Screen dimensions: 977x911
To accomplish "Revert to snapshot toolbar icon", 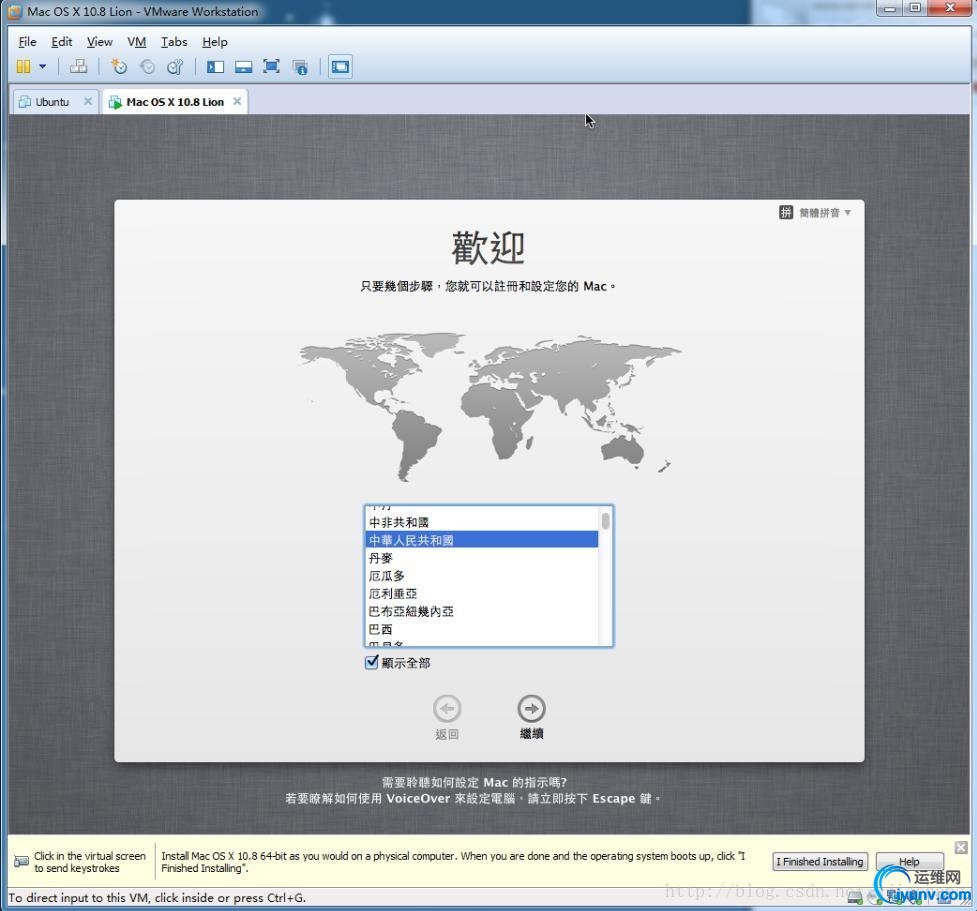I will tap(147, 67).
